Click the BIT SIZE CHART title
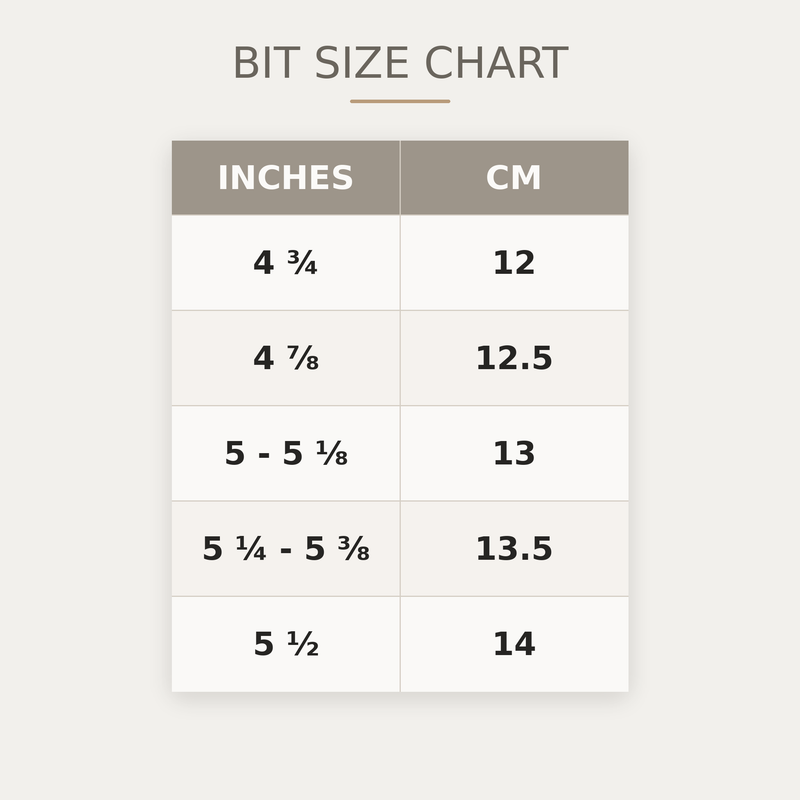The image size is (800, 800). [x=400, y=64]
